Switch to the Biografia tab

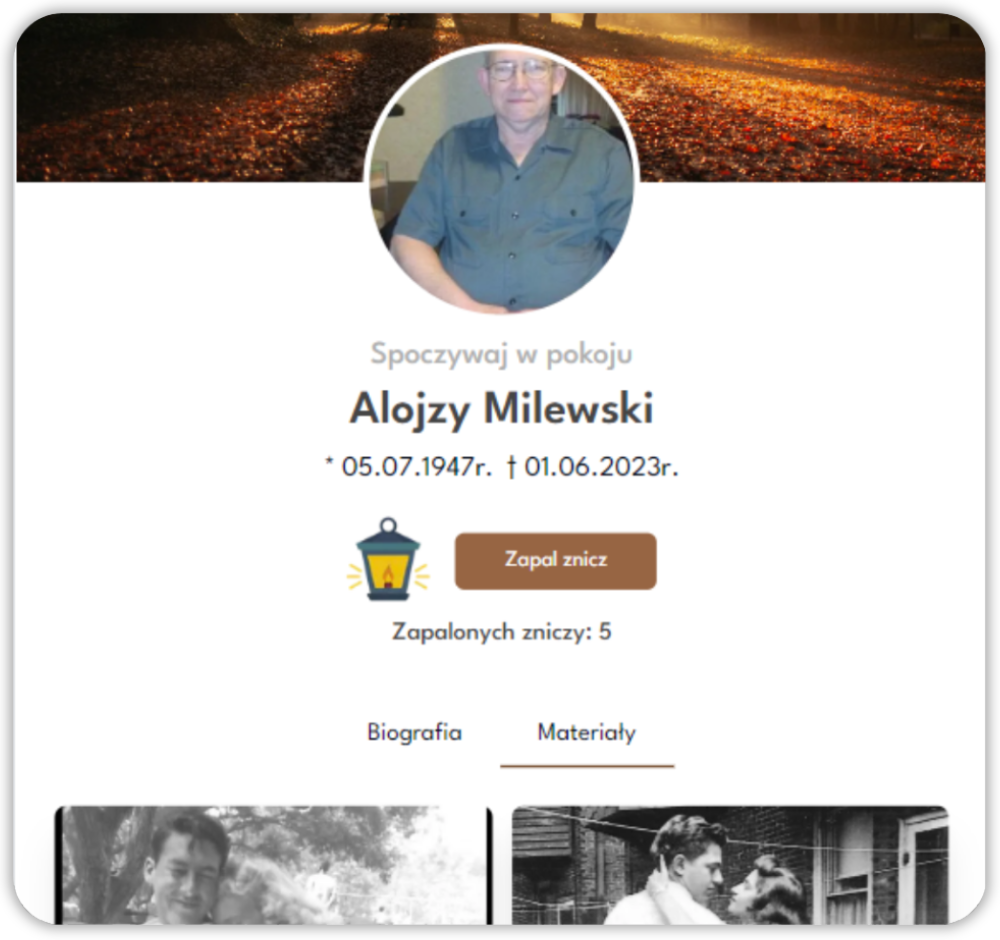[x=415, y=732]
